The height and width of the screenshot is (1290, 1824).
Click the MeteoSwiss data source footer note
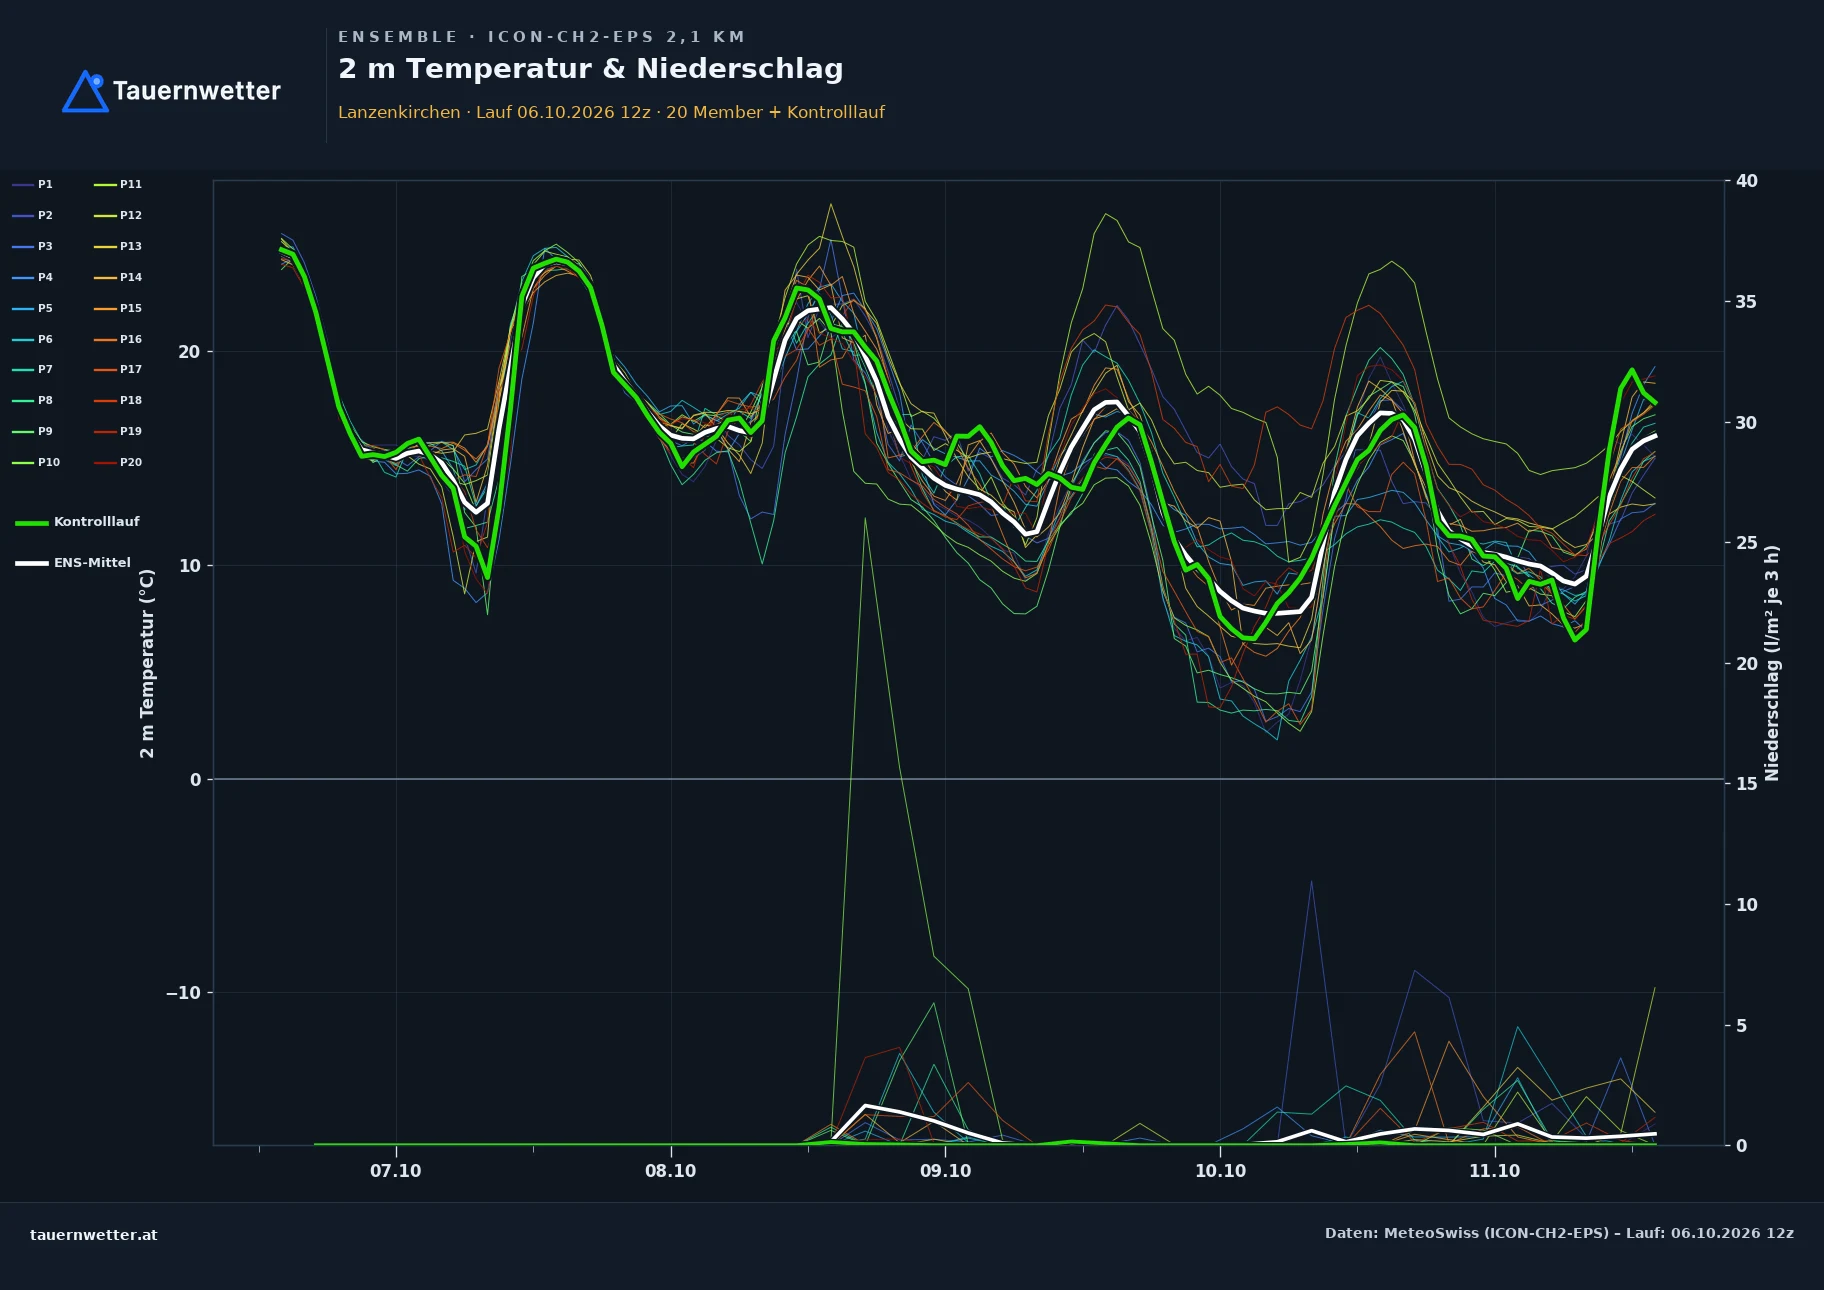(1559, 1233)
